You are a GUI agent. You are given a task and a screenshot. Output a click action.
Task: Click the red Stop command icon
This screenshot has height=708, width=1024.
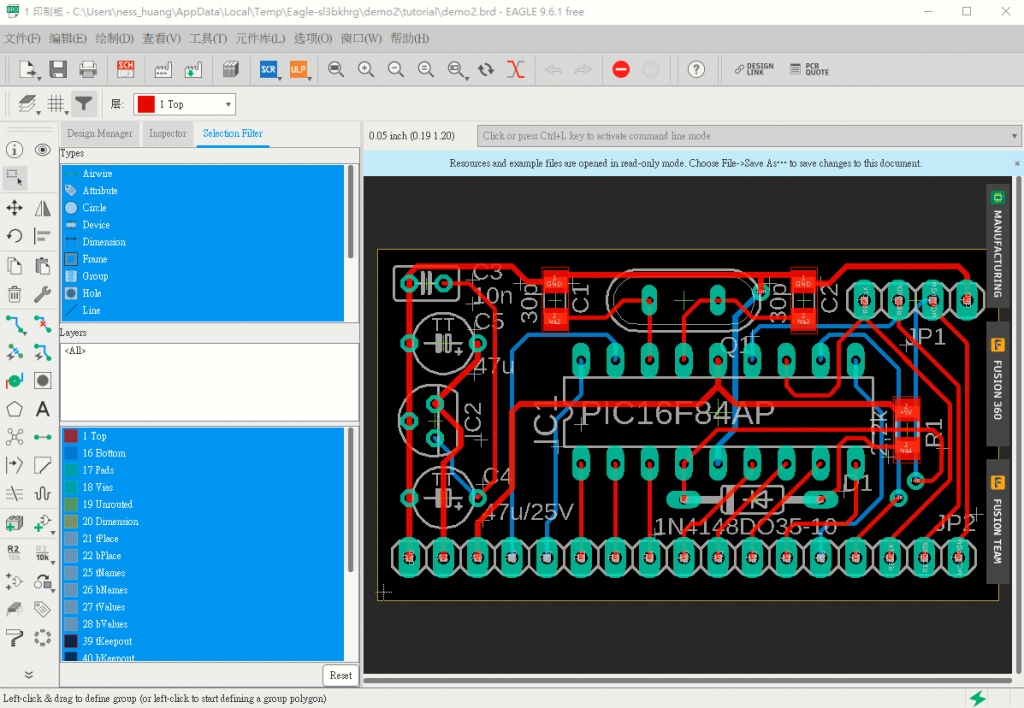(x=621, y=69)
